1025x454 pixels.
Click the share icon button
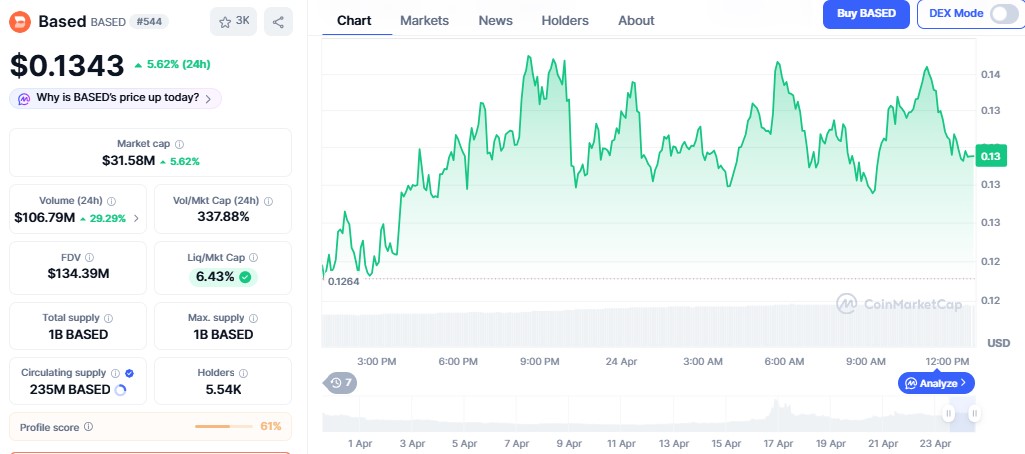tap(278, 22)
